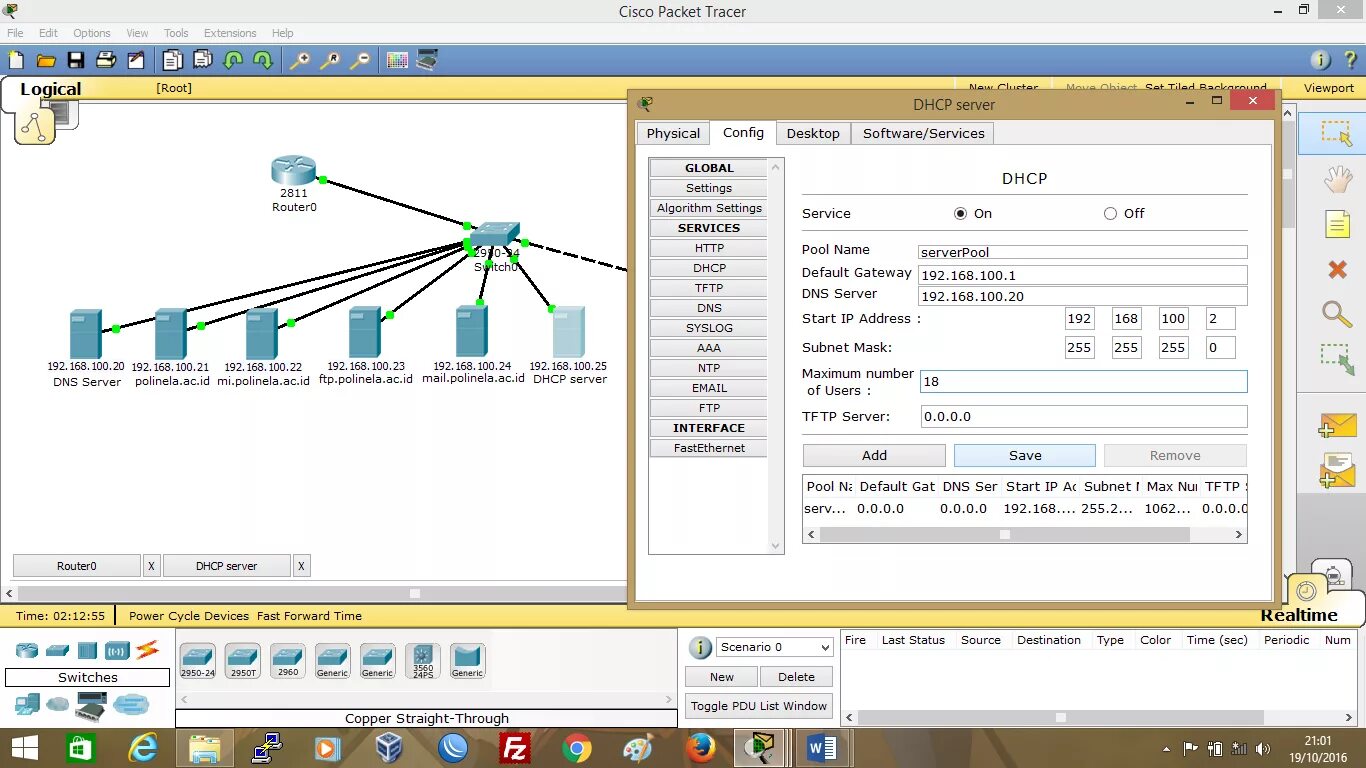Image resolution: width=1366 pixels, height=768 pixels.
Task: Pick the 2950-24 switch from device list
Action: pos(197,661)
